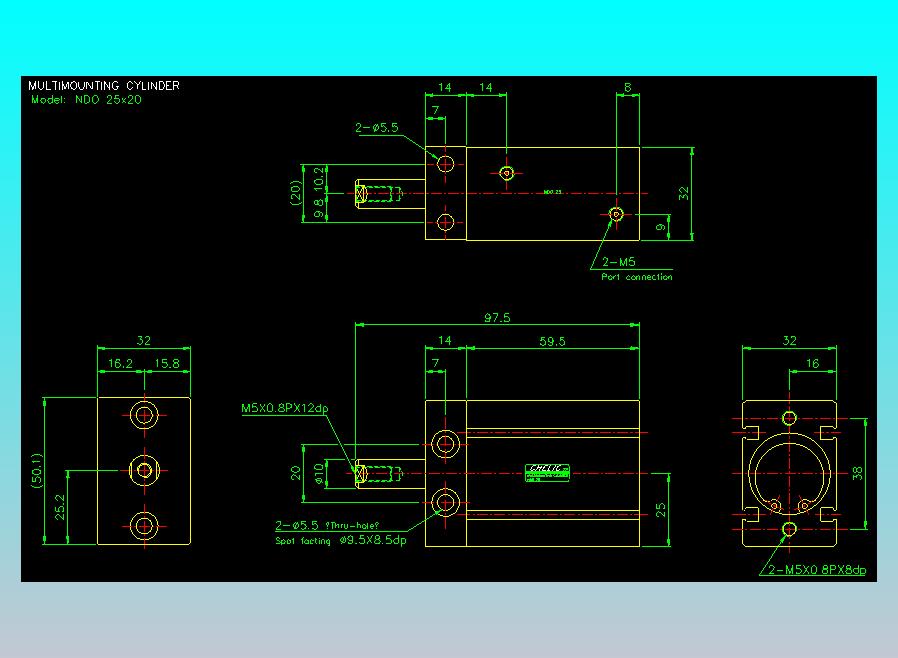Screen dimensions: 898x658
Task: Select the 10.2 dimension in top view
Action: coord(319,179)
